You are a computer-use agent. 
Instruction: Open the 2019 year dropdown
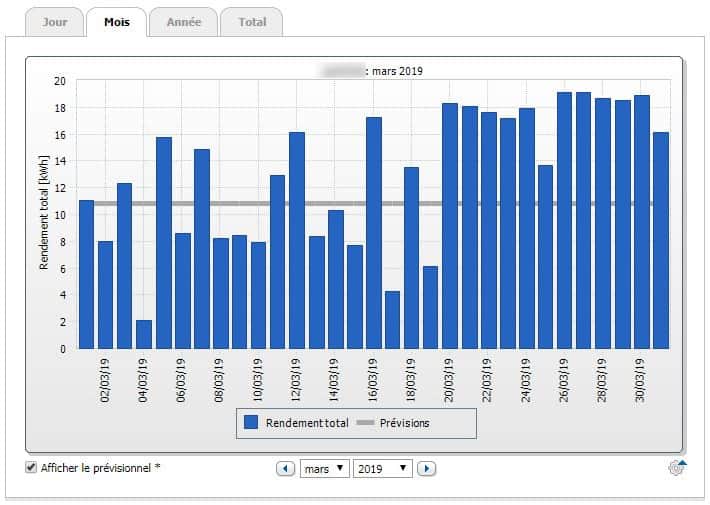point(382,468)
